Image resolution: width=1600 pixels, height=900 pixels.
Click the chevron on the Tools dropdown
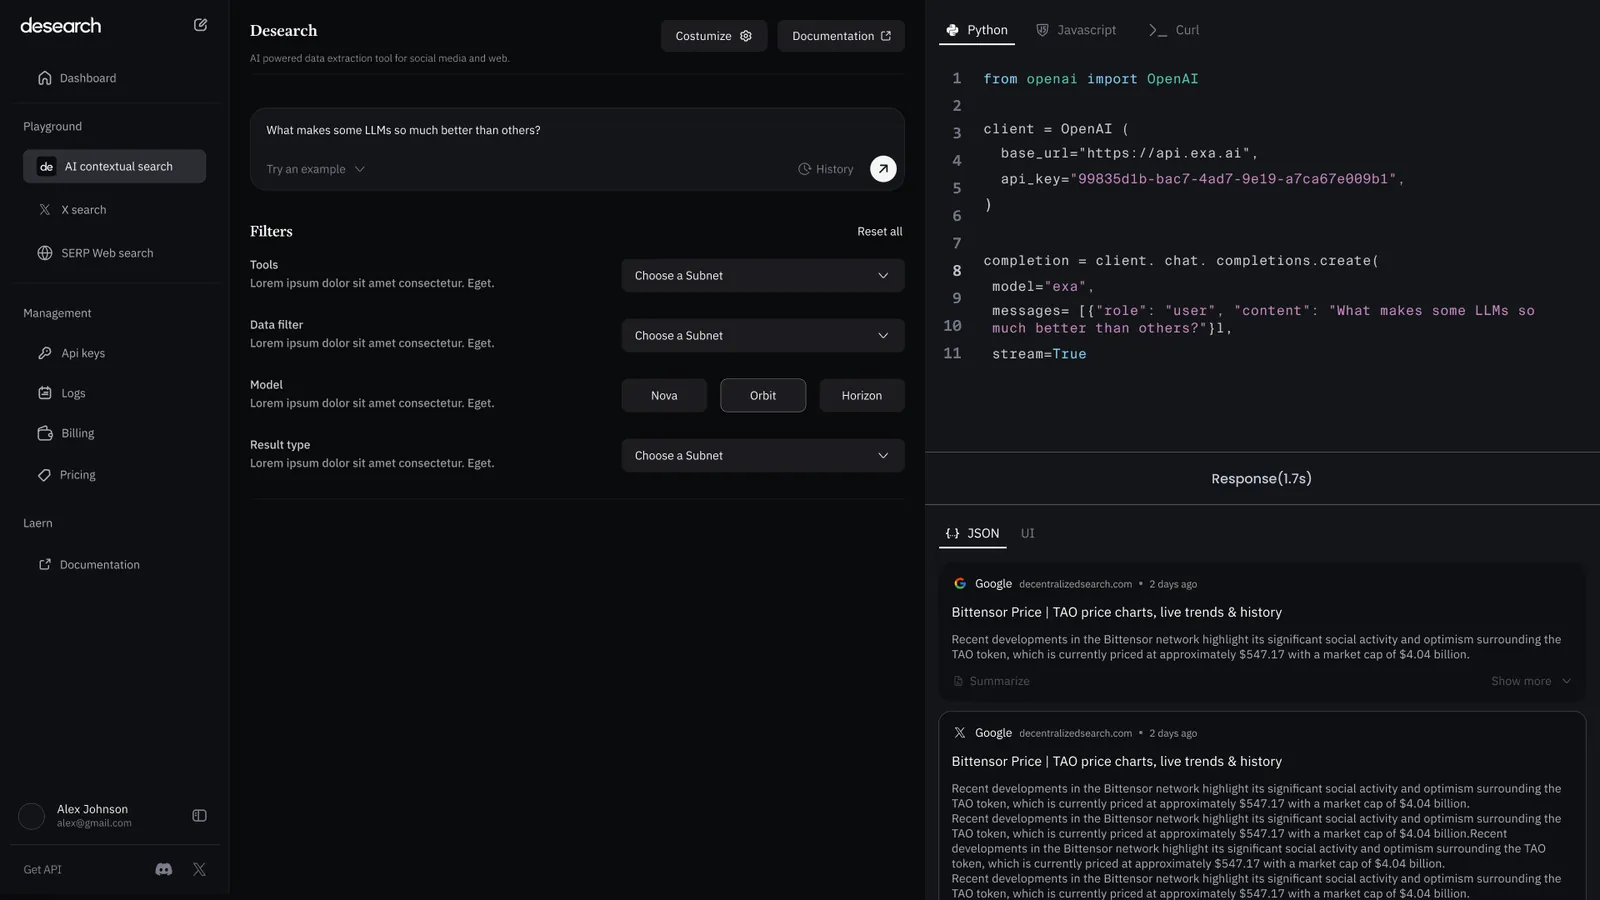(883, 276)
